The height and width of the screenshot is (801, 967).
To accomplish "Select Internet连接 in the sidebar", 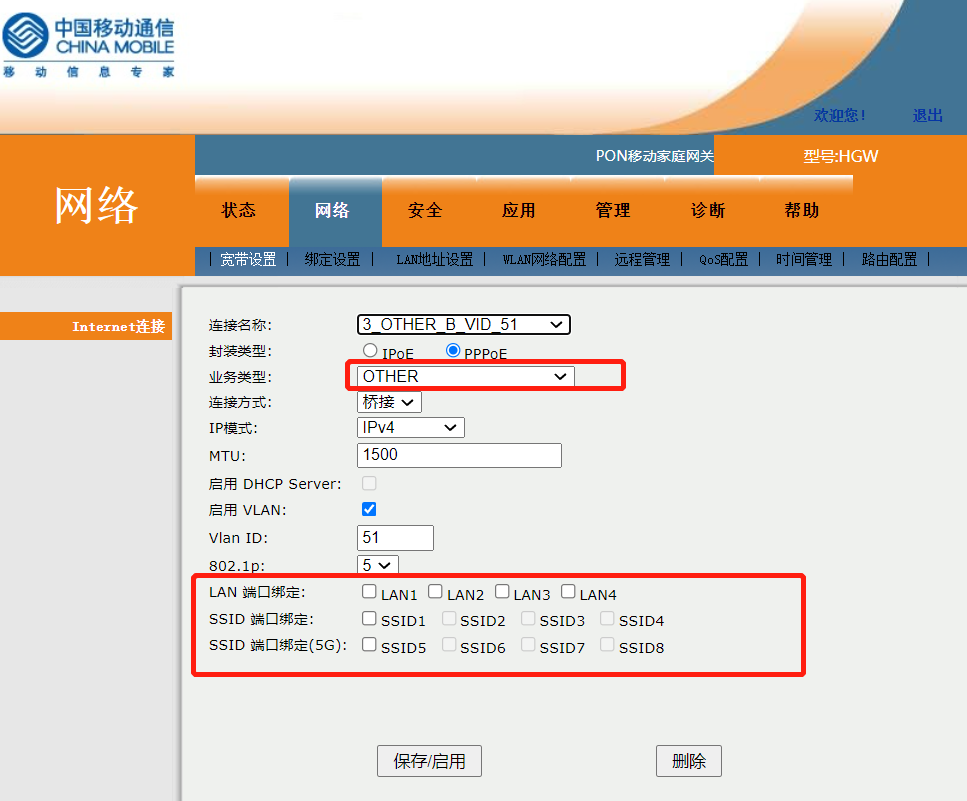I will click(86, 326).
